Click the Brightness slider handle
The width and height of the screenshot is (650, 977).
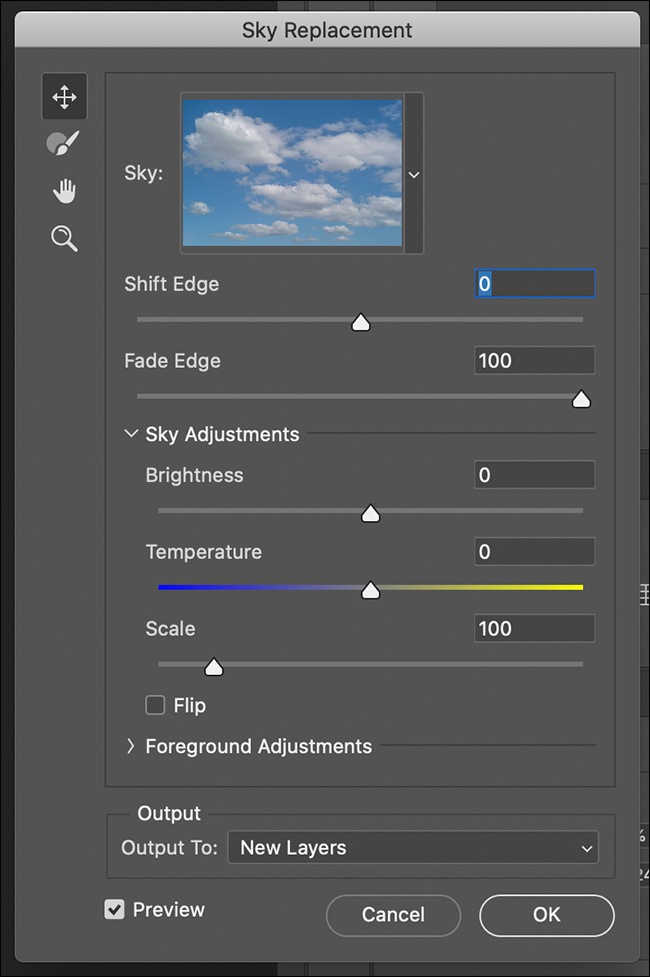(x=370, y=513)
